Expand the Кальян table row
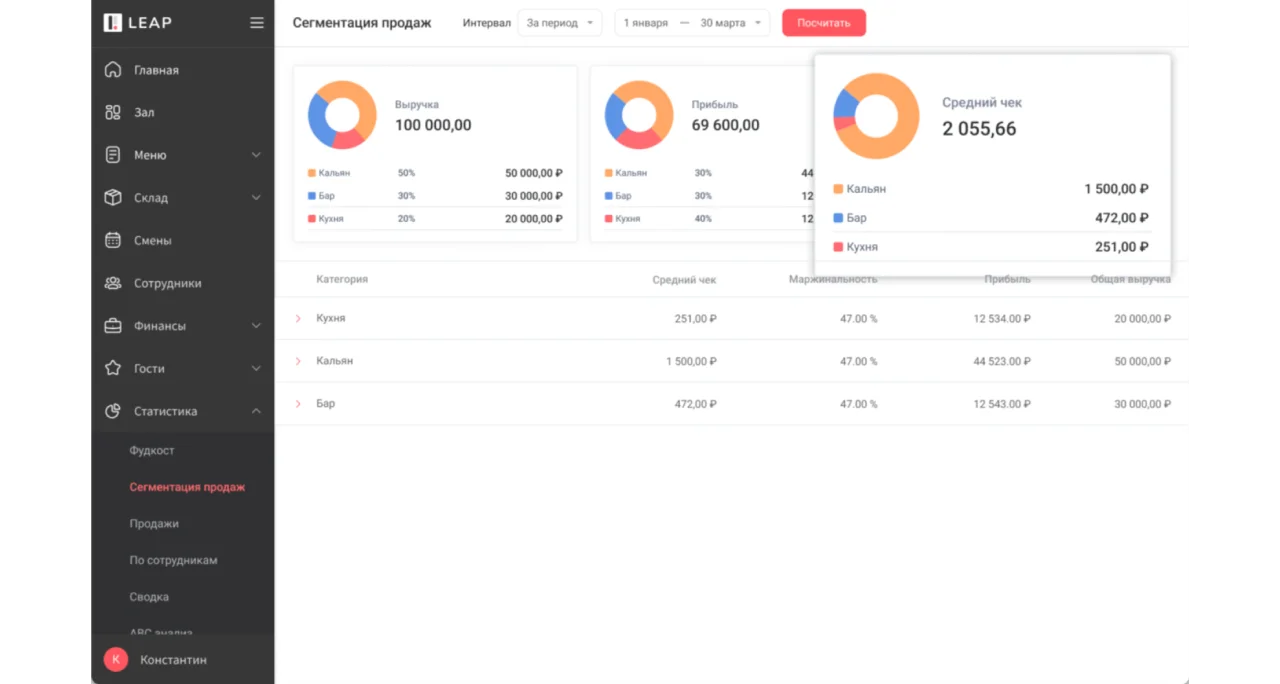Viewport: 1280px width, 684px height. coord(298,361)
